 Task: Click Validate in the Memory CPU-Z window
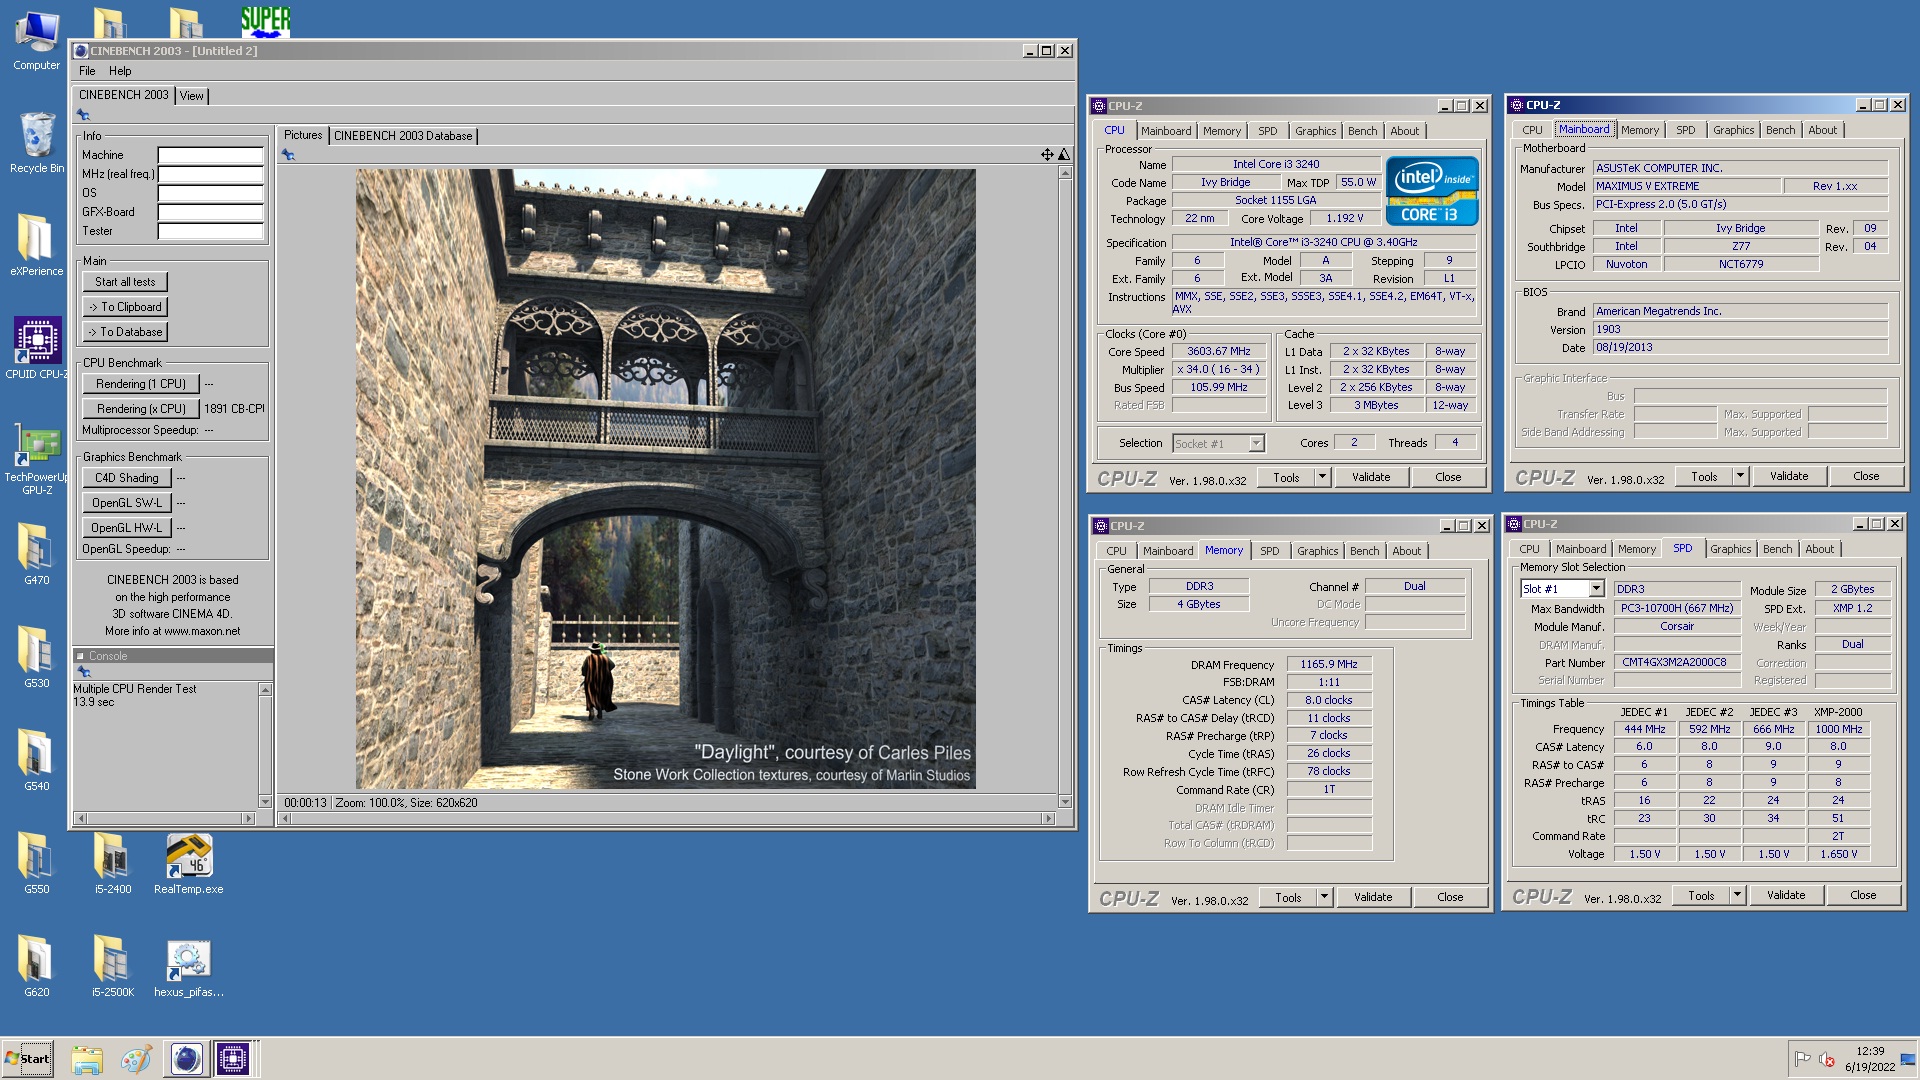(x=1372, y=897)
